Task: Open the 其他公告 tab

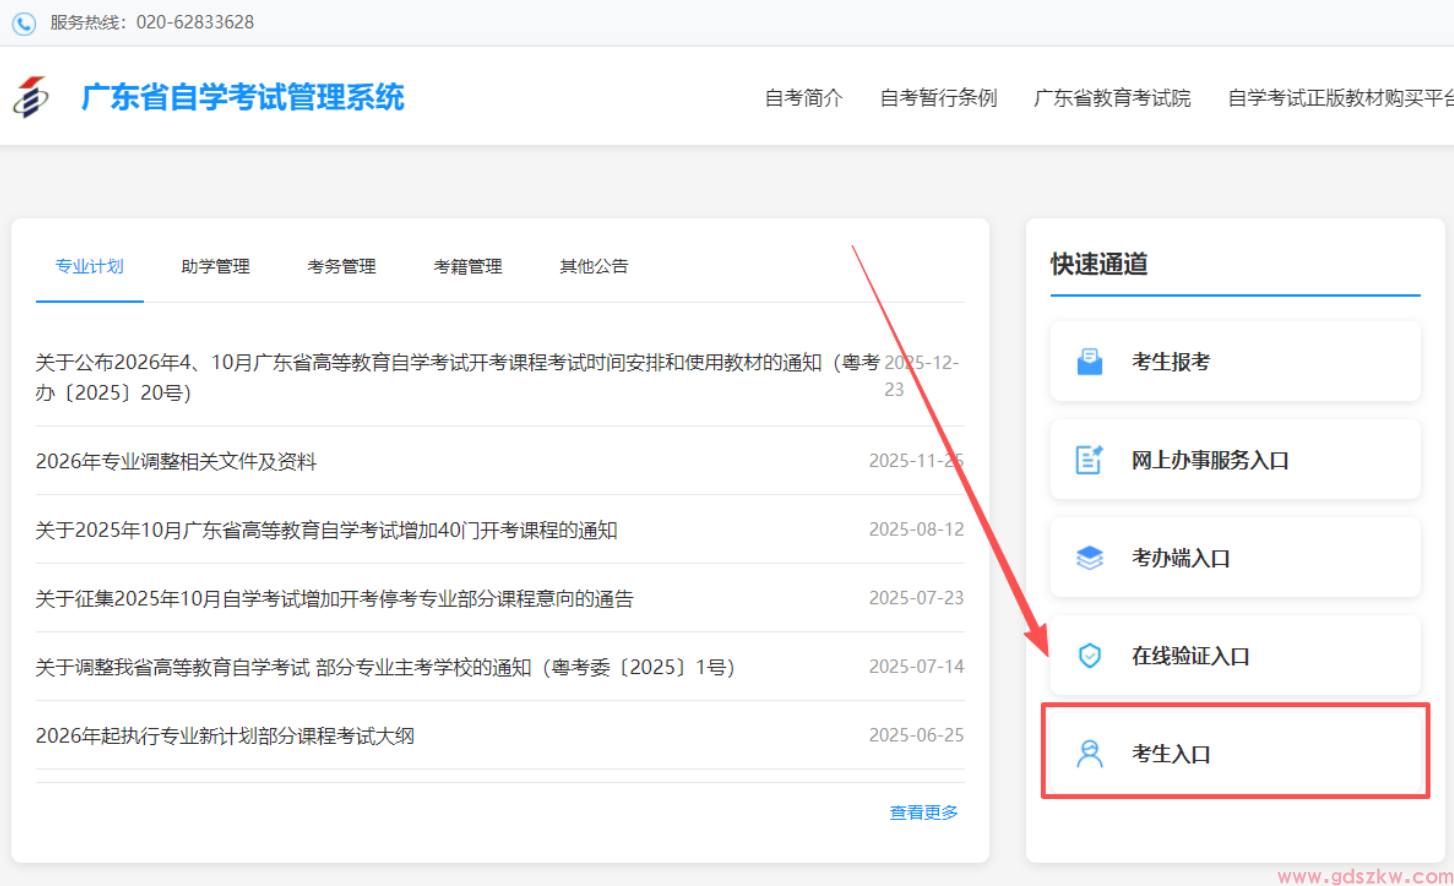Action: click(593, 266)
